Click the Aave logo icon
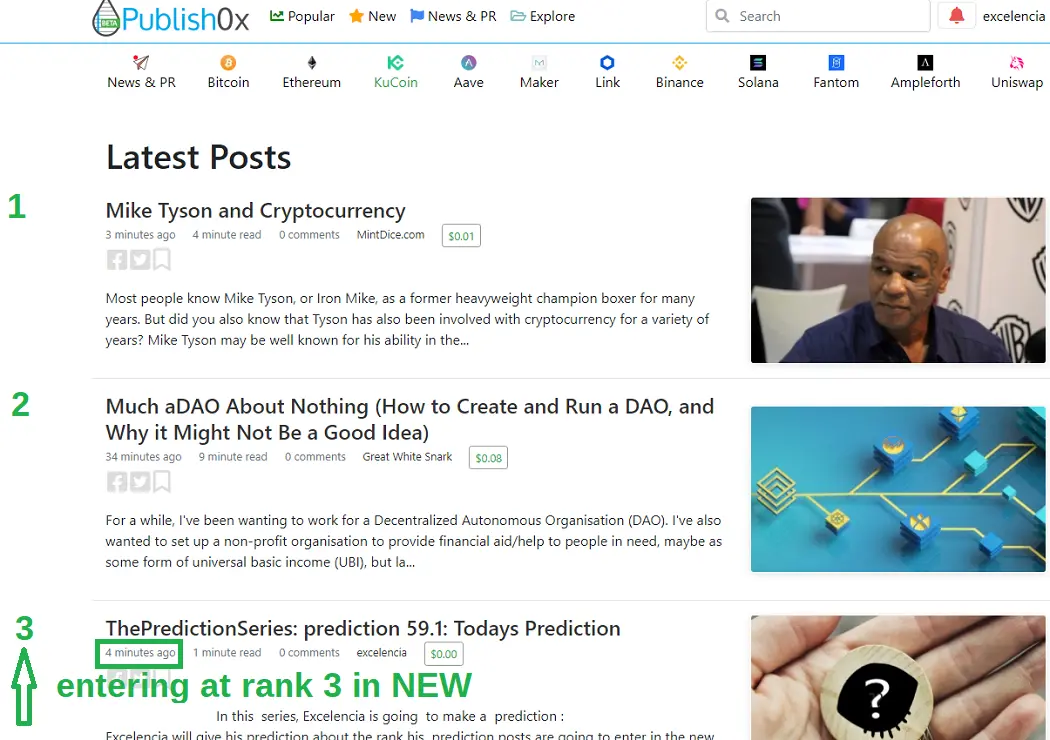Image resolution: width=1050 pixels, height=740 pixels. click(x=469, y=62)
